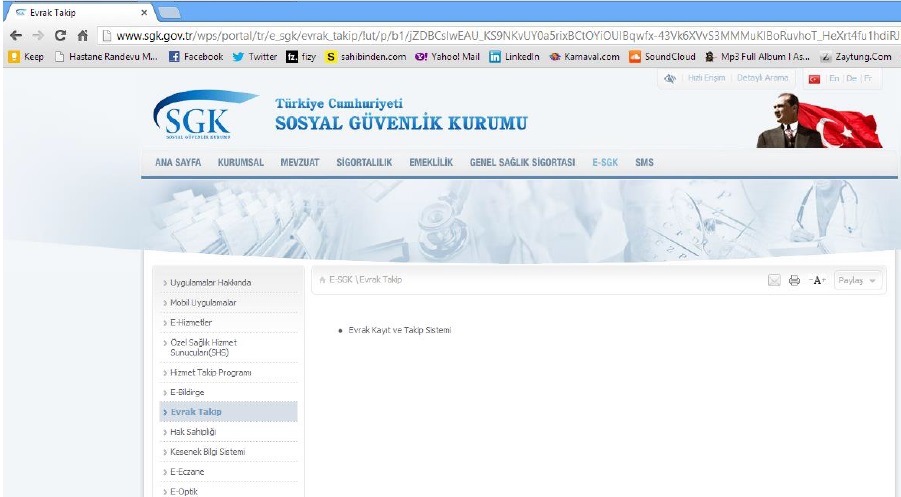Click the email envelope icon in breadcrumb bar
901x497 pixels.
pos(775,280)
